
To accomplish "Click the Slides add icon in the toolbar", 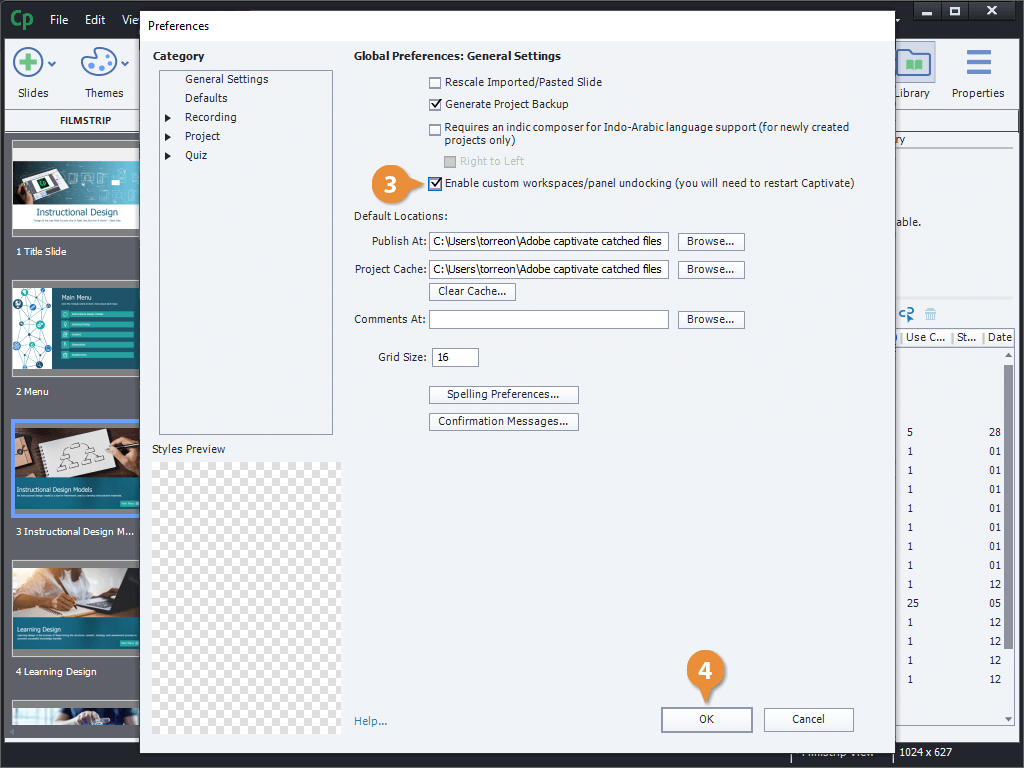I will [28, 63].
